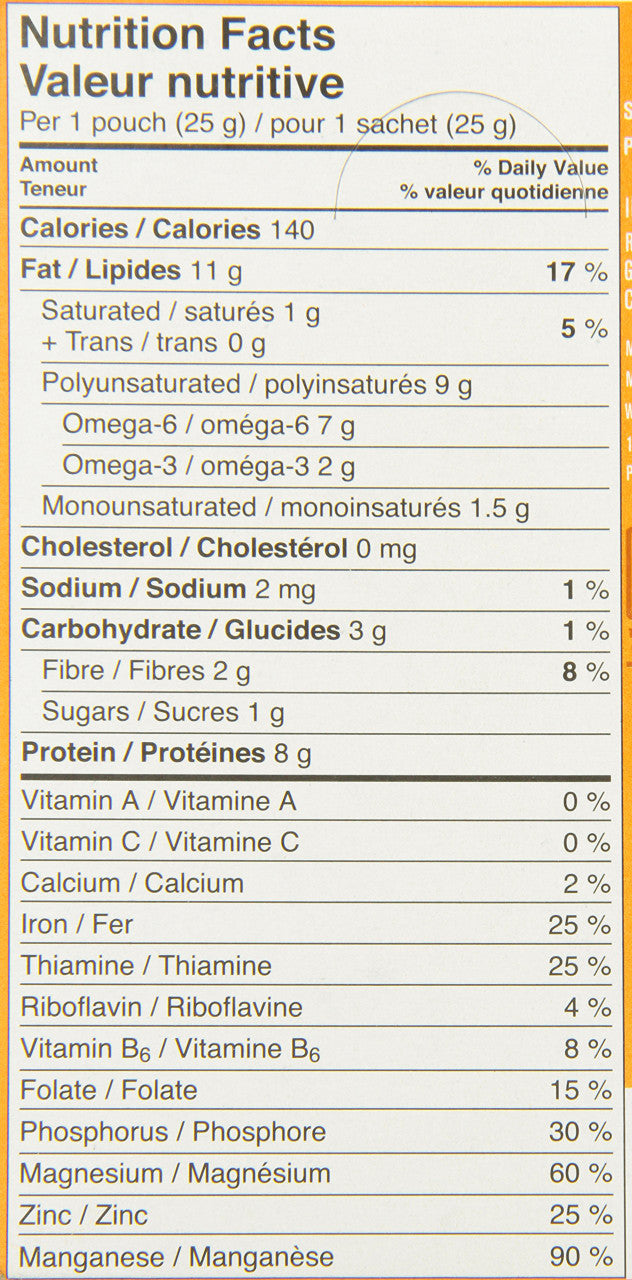This screenshot has width=632, height=1280.
Task: Select the Carbohydrate / Glucides 3 g row
Action: point(204,631)
